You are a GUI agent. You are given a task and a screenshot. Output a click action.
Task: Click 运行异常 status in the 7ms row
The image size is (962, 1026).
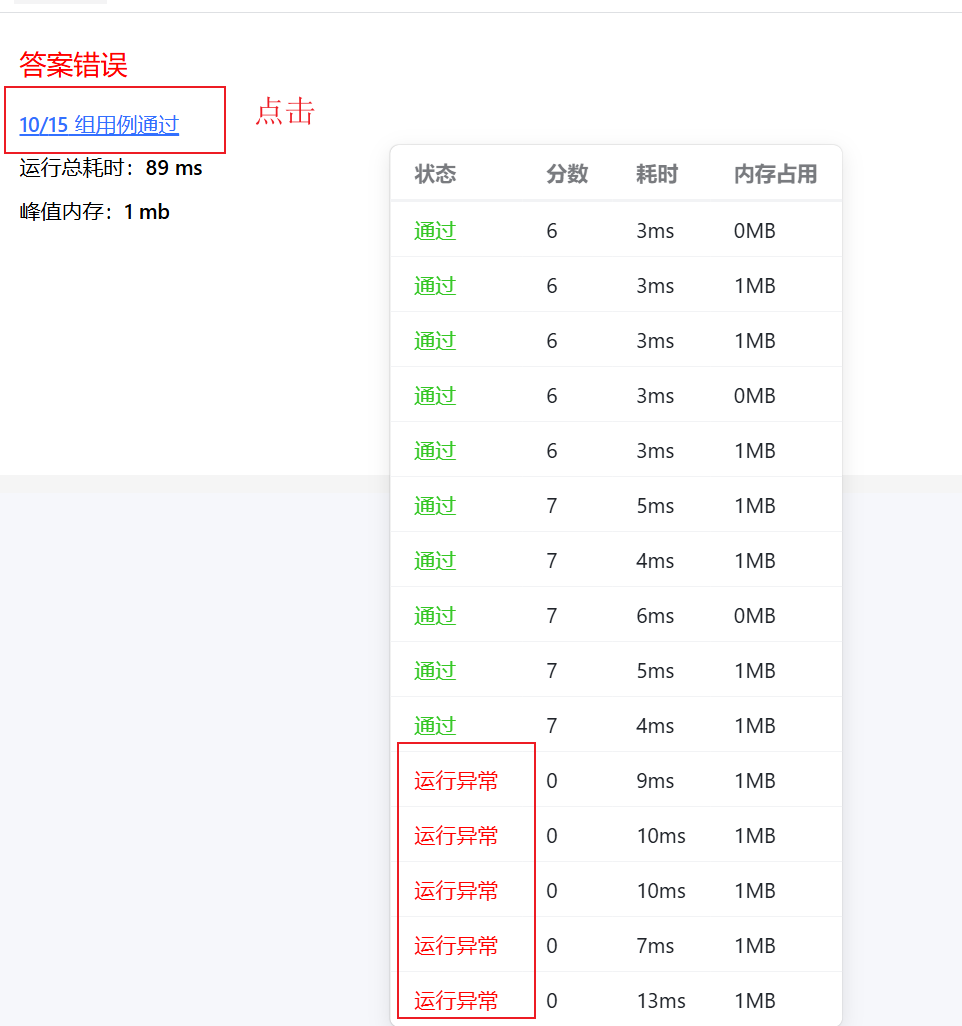[x=456, y=946]
